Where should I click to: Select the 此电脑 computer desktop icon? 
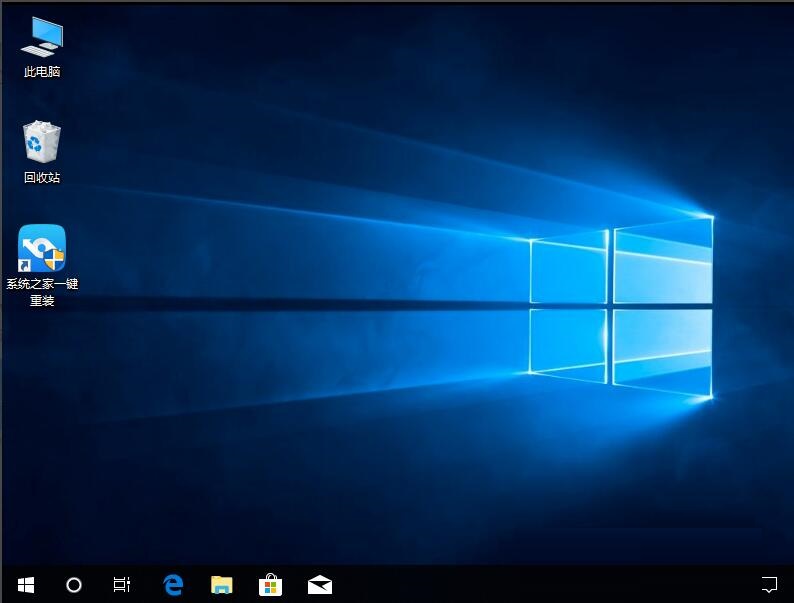click(42, 37)
